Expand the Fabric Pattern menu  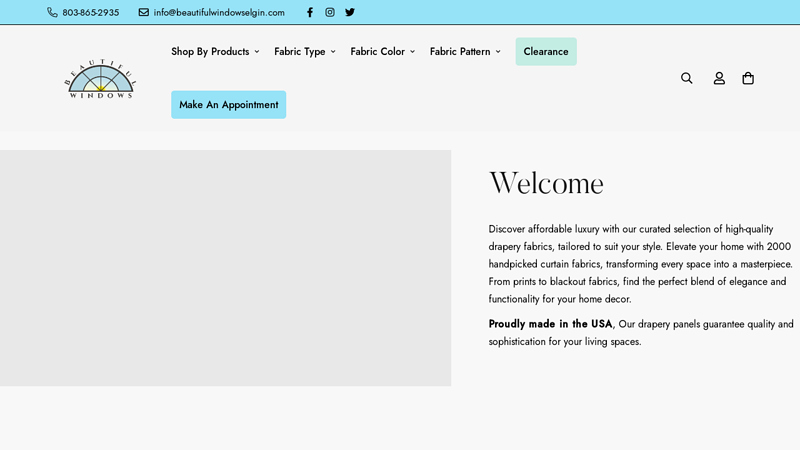point(465,52)
